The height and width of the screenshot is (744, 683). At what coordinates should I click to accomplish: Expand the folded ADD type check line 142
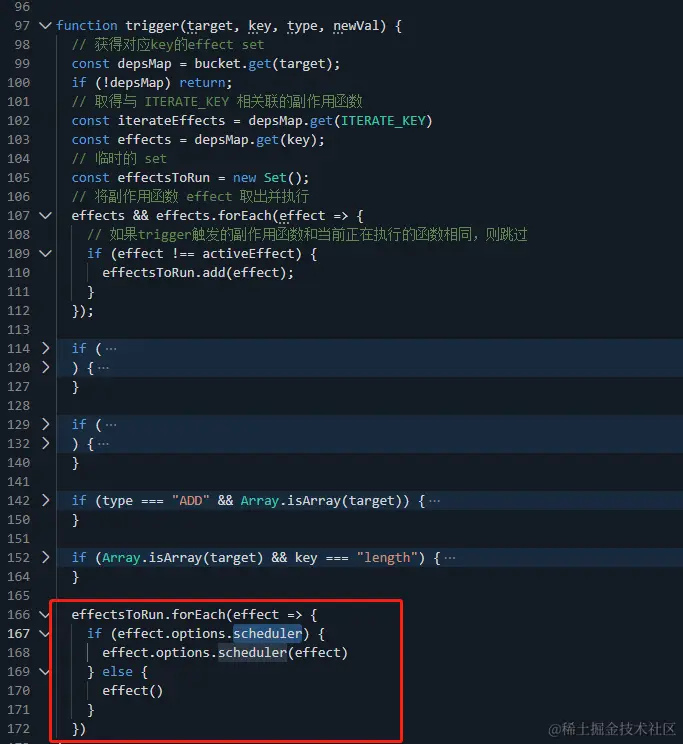[x=45, y=501]
